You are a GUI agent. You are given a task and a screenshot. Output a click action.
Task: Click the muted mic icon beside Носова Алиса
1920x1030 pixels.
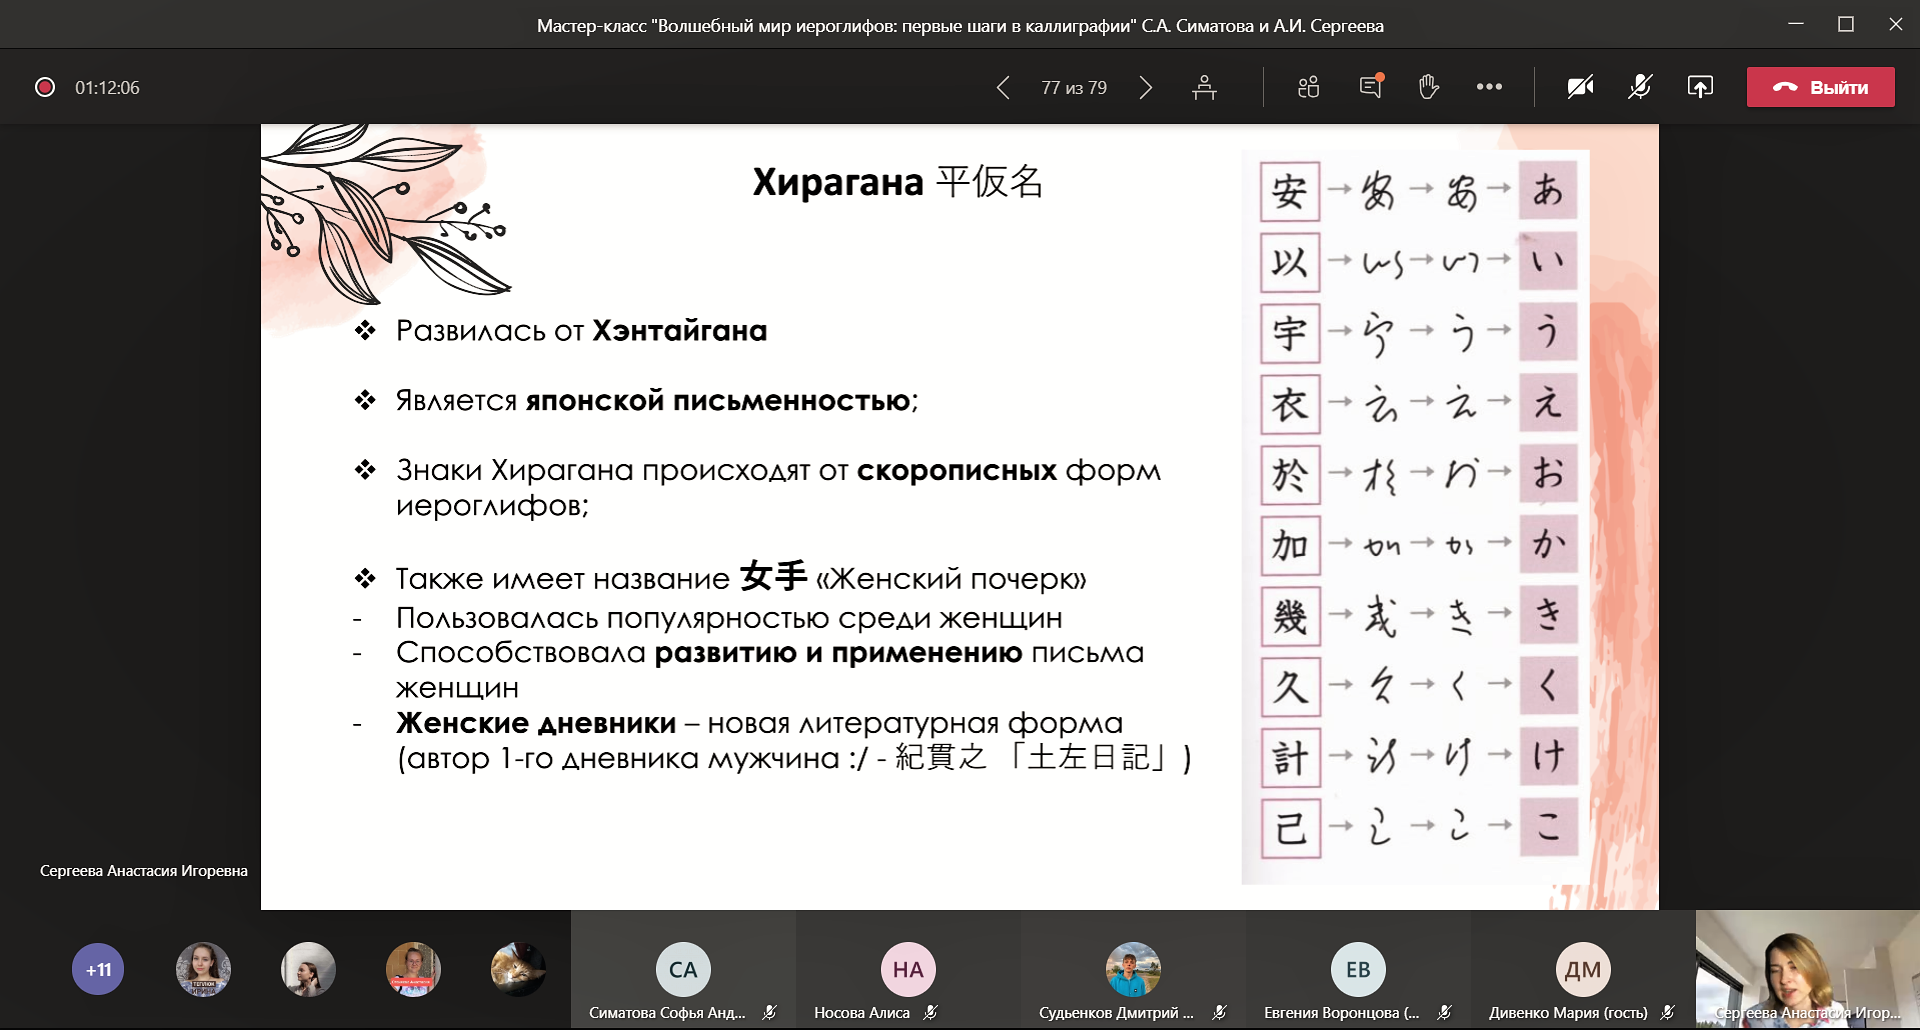coord(930,1012)
